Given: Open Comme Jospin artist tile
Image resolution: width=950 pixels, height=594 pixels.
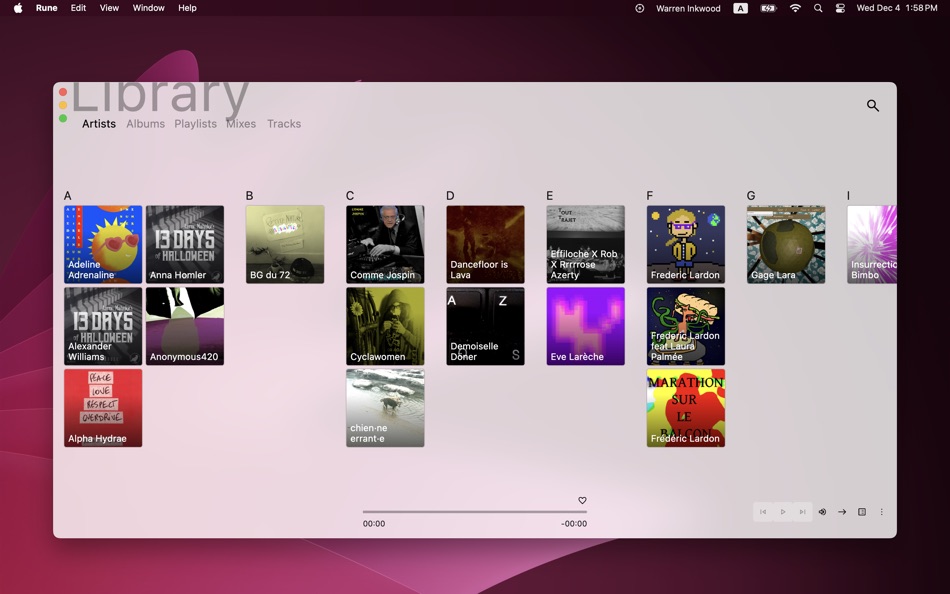Looking at the screenshot, I should point(385,244).
